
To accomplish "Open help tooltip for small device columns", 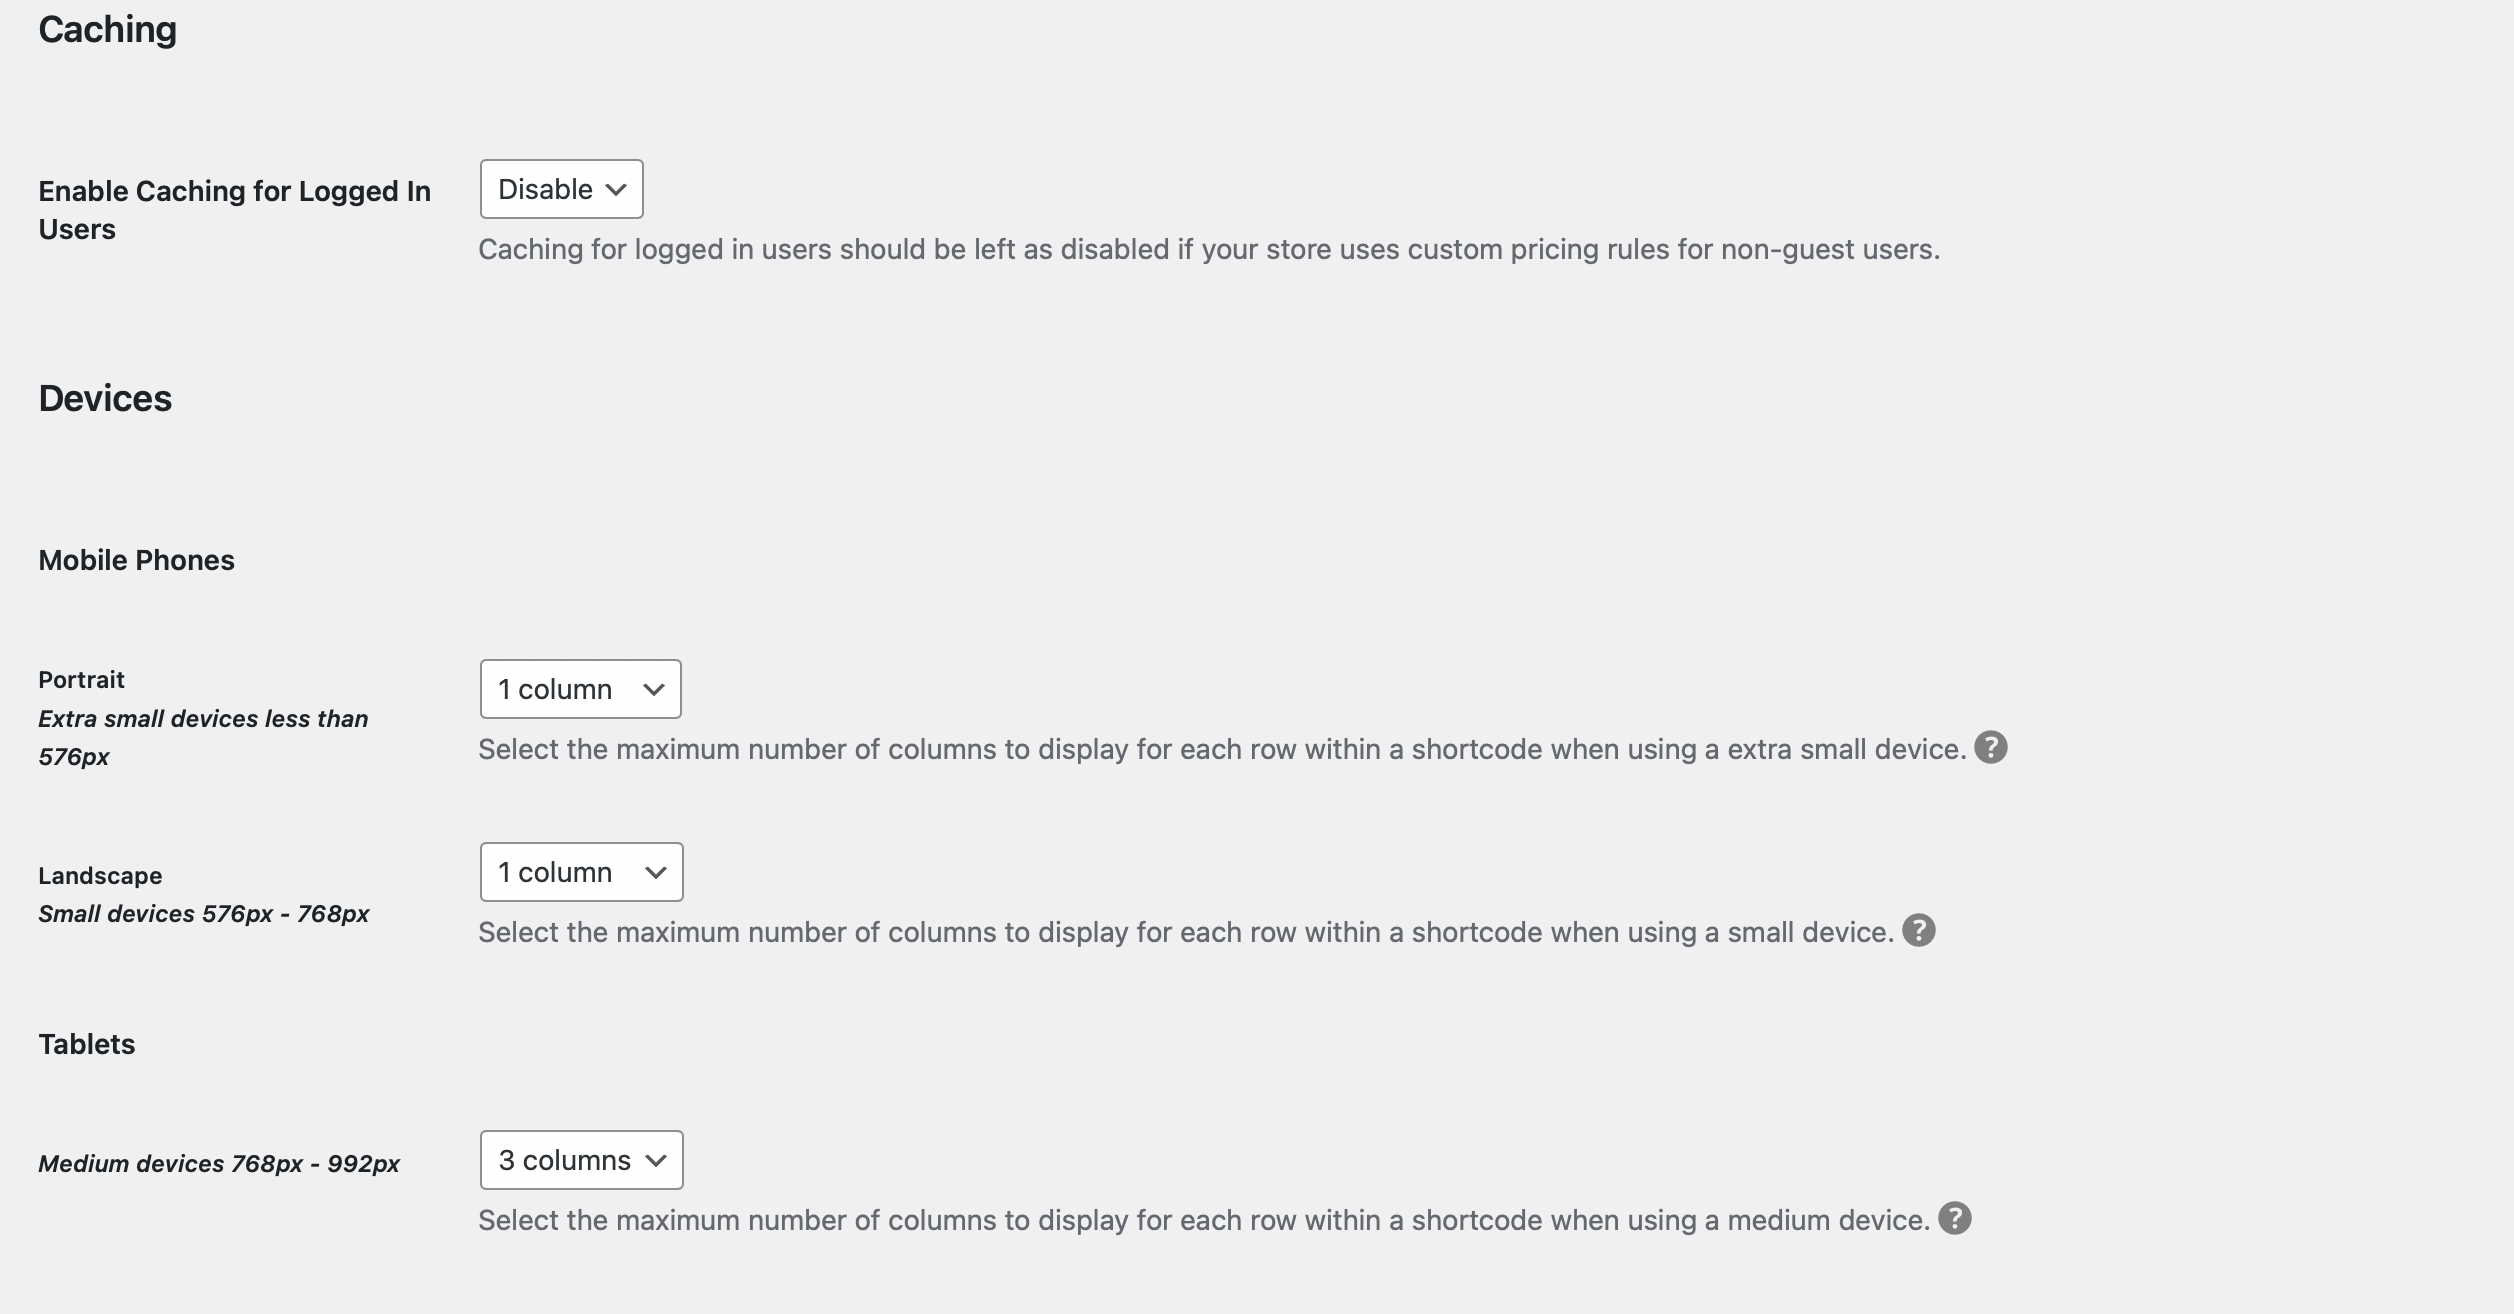I will pos(1918,930).
